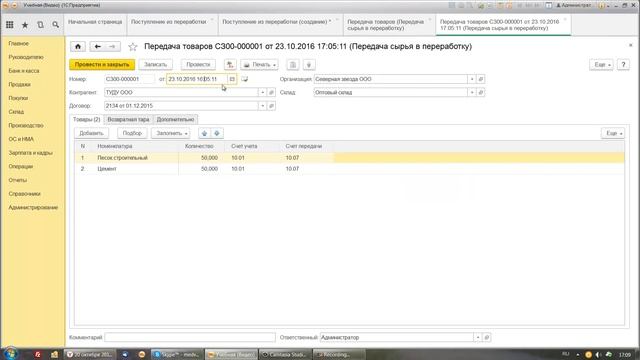Click Провести и закрыть button
This screenshot has height=360, width=640.
(102, 64)
